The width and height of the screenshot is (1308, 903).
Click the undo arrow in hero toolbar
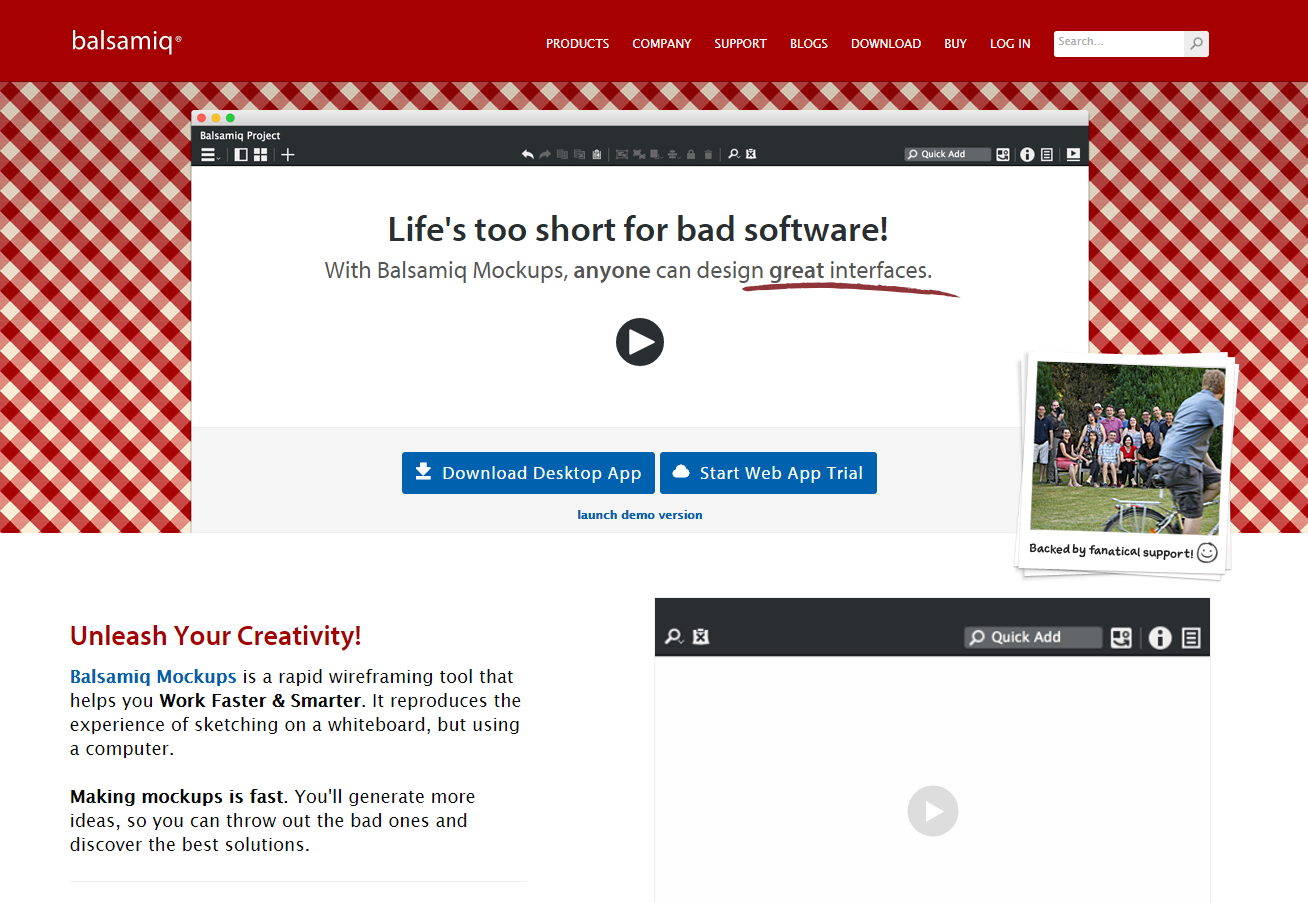(528, 155)
